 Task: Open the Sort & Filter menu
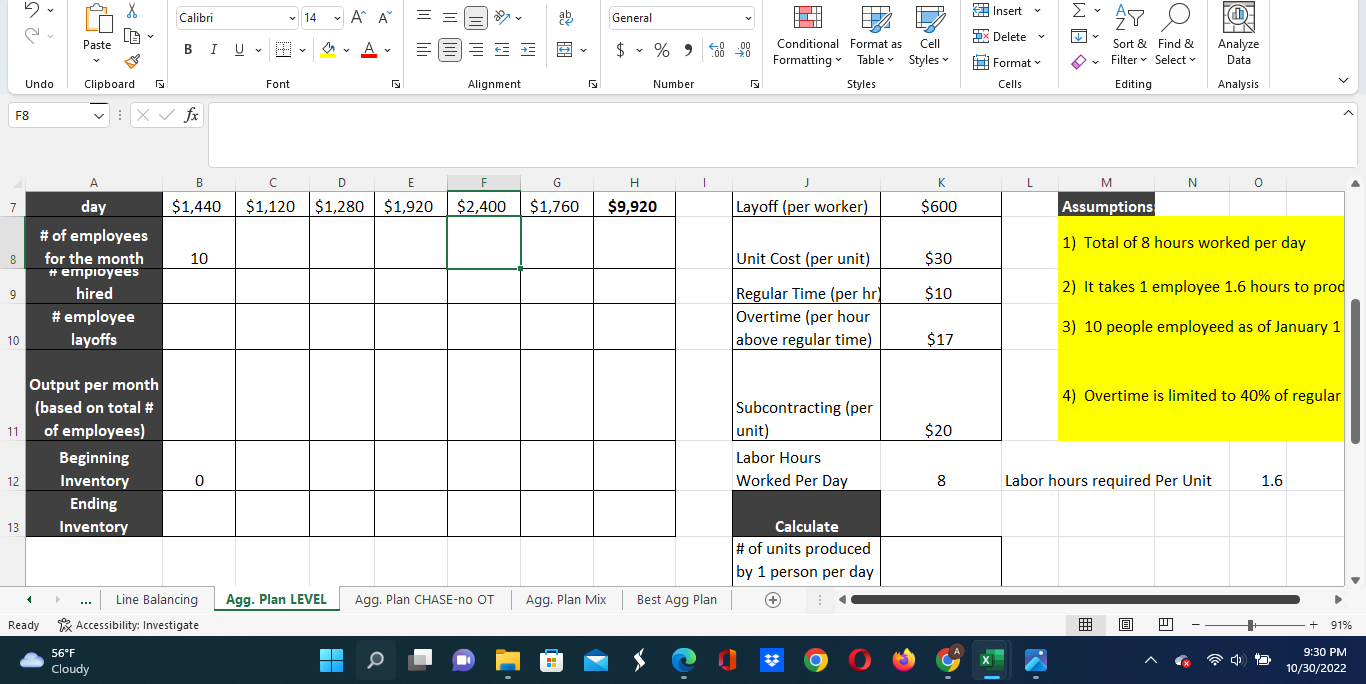coord(1131,36)
